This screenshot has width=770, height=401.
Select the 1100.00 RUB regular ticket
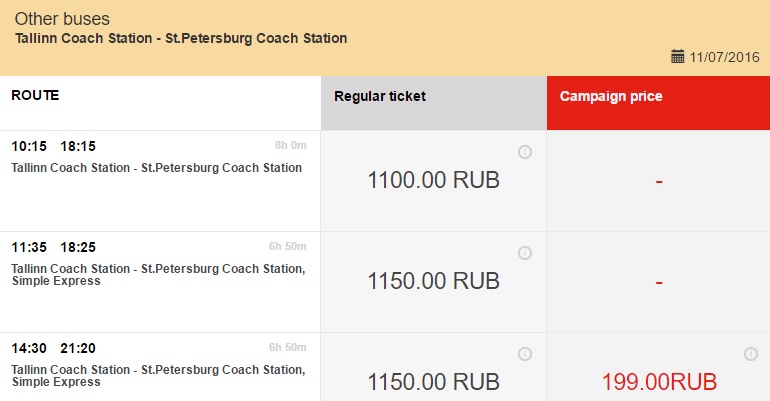click(434, 180)
